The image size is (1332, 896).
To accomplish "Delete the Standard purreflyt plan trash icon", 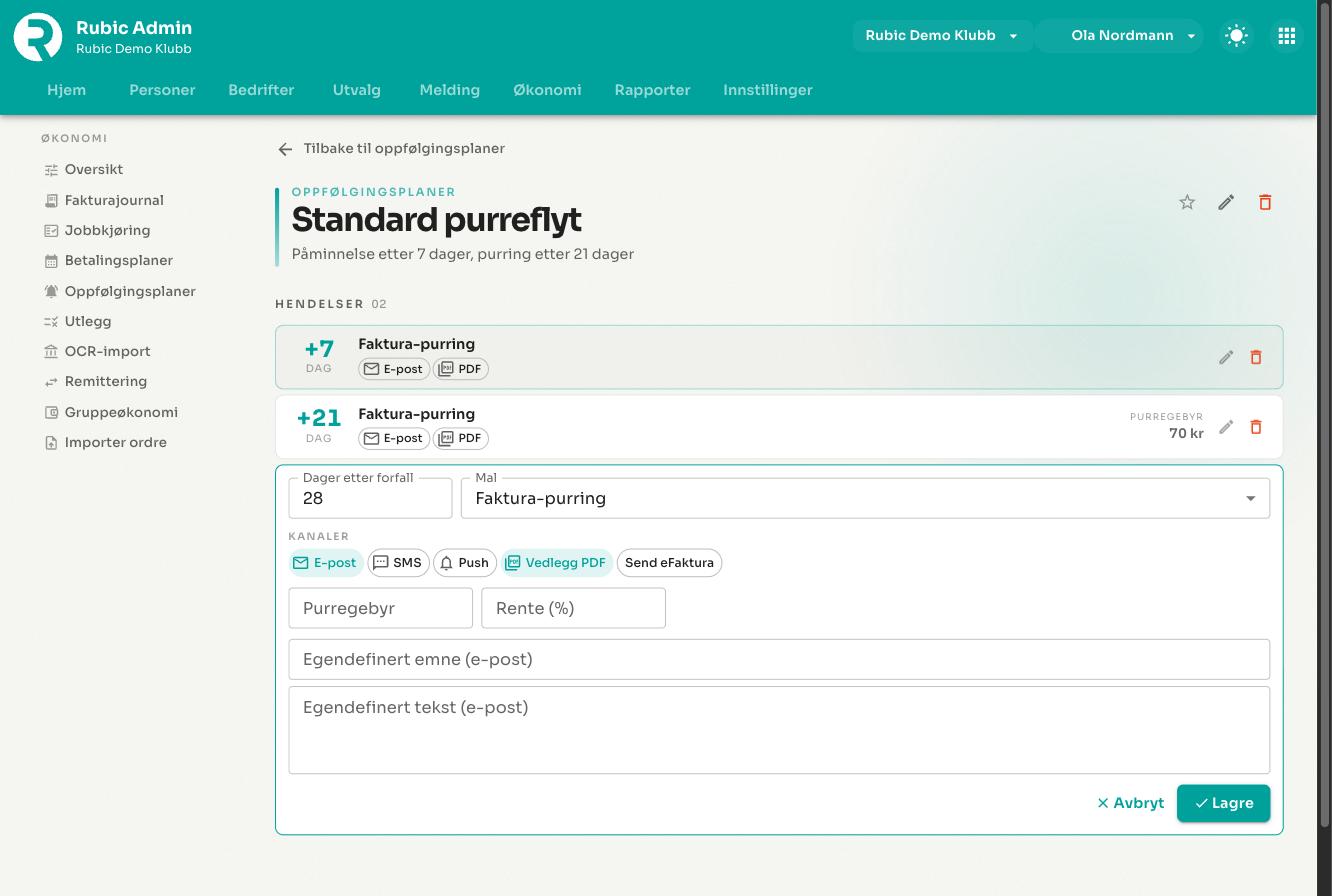I will [1265, 202].
